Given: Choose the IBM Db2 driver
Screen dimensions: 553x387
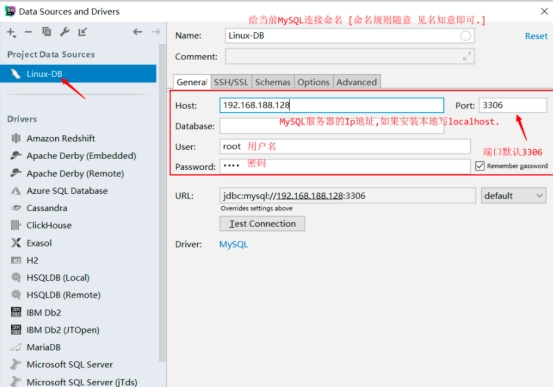Looking at the screenshot, I should click(44, 312).
